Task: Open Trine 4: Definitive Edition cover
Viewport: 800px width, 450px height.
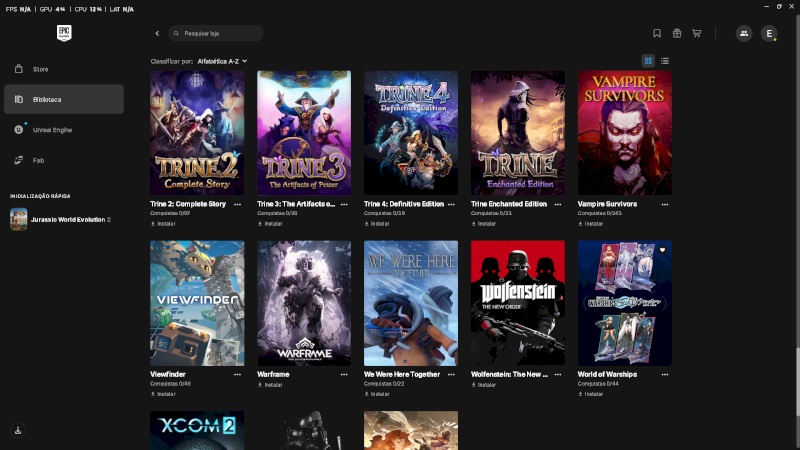Action: [x=411, y=133]
